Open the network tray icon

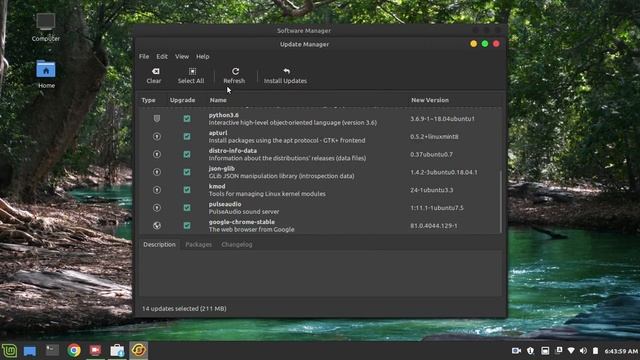(x=571, y=351)
